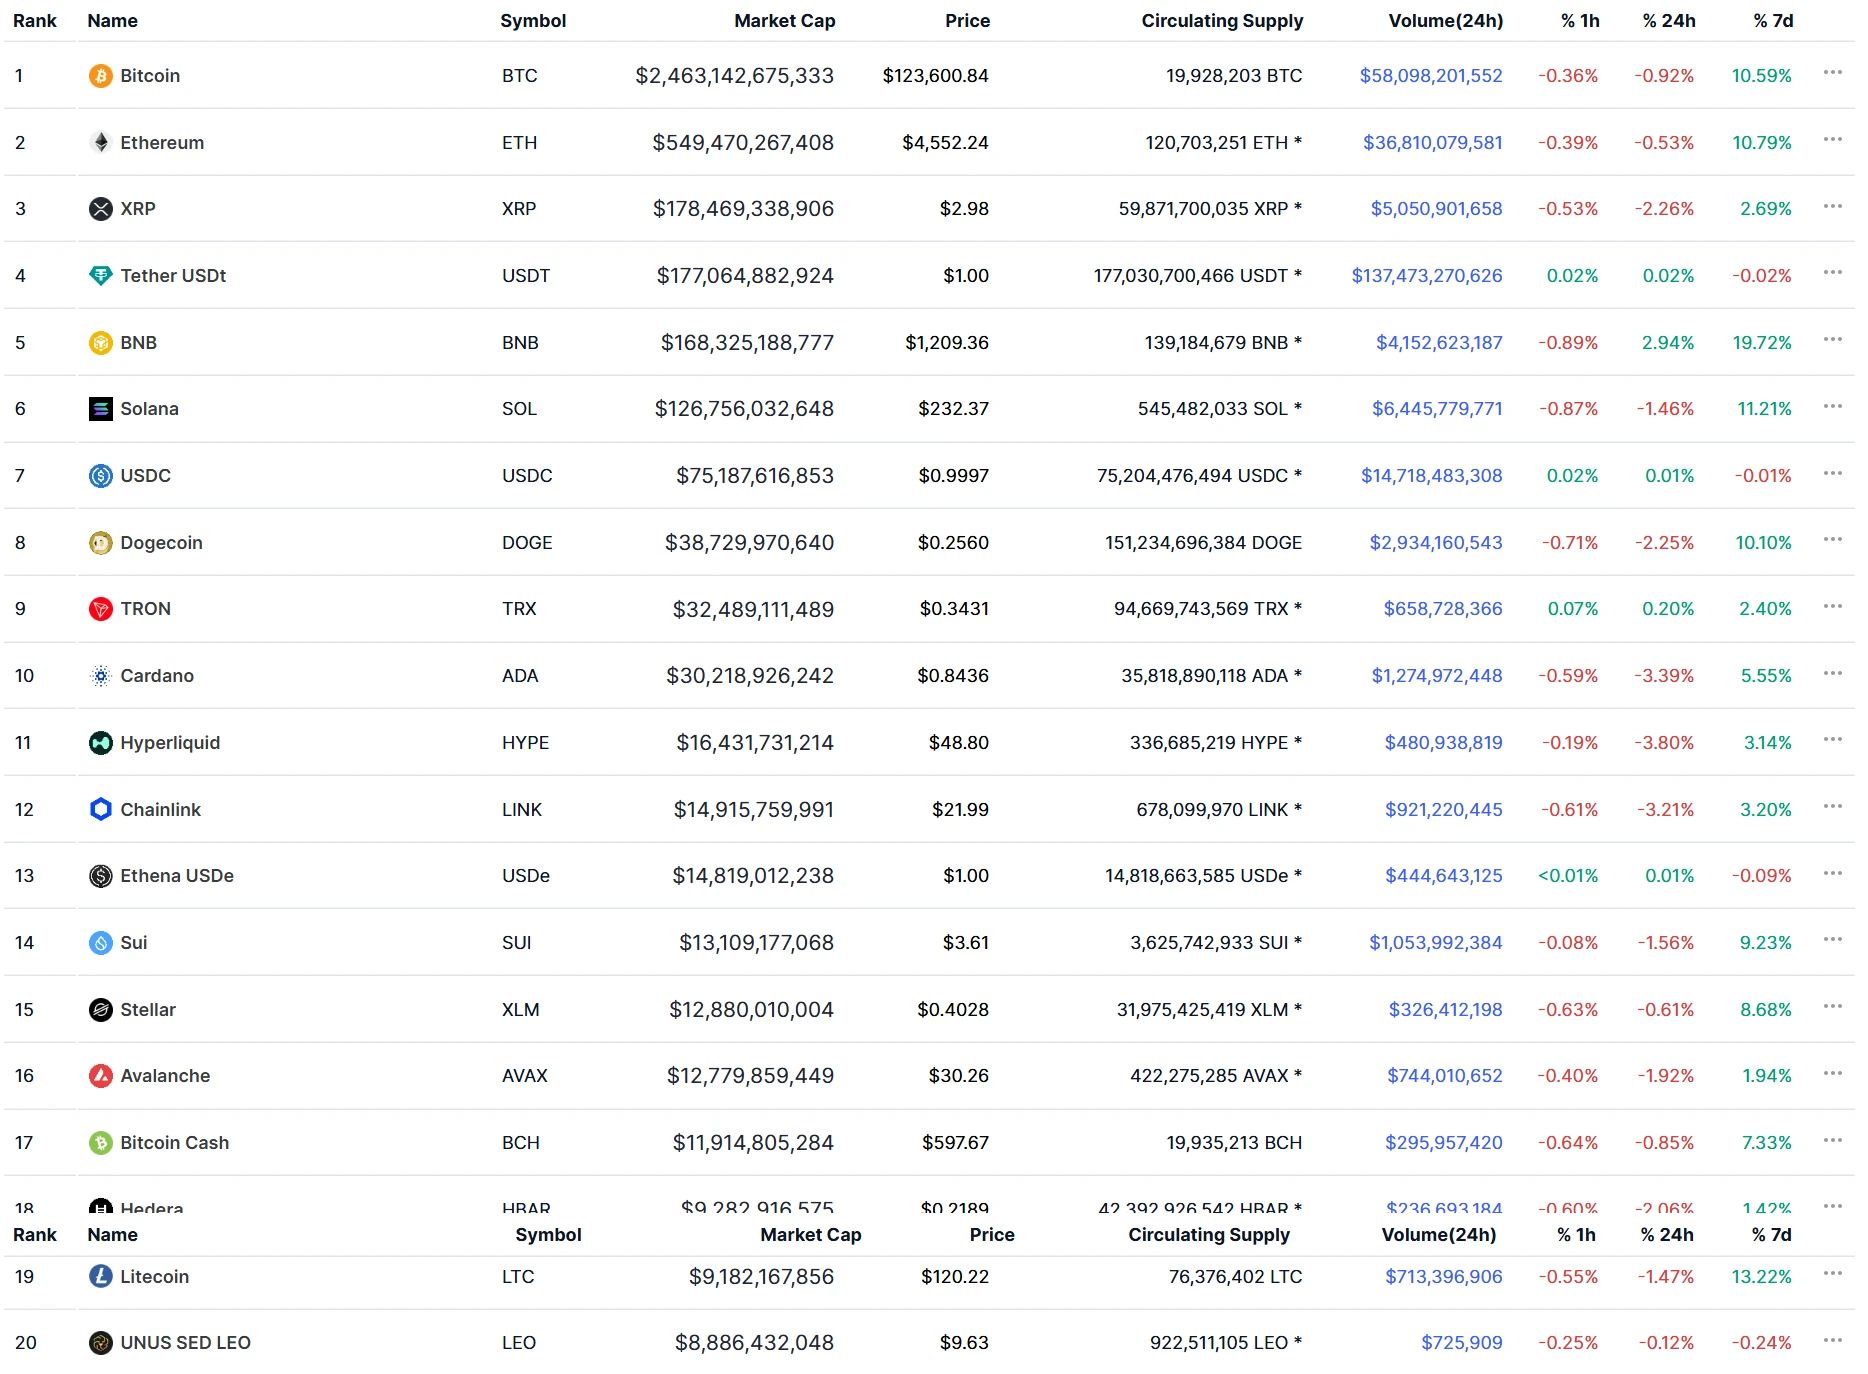Click the UNUS SED LEO logo icon

point(100,1343)
